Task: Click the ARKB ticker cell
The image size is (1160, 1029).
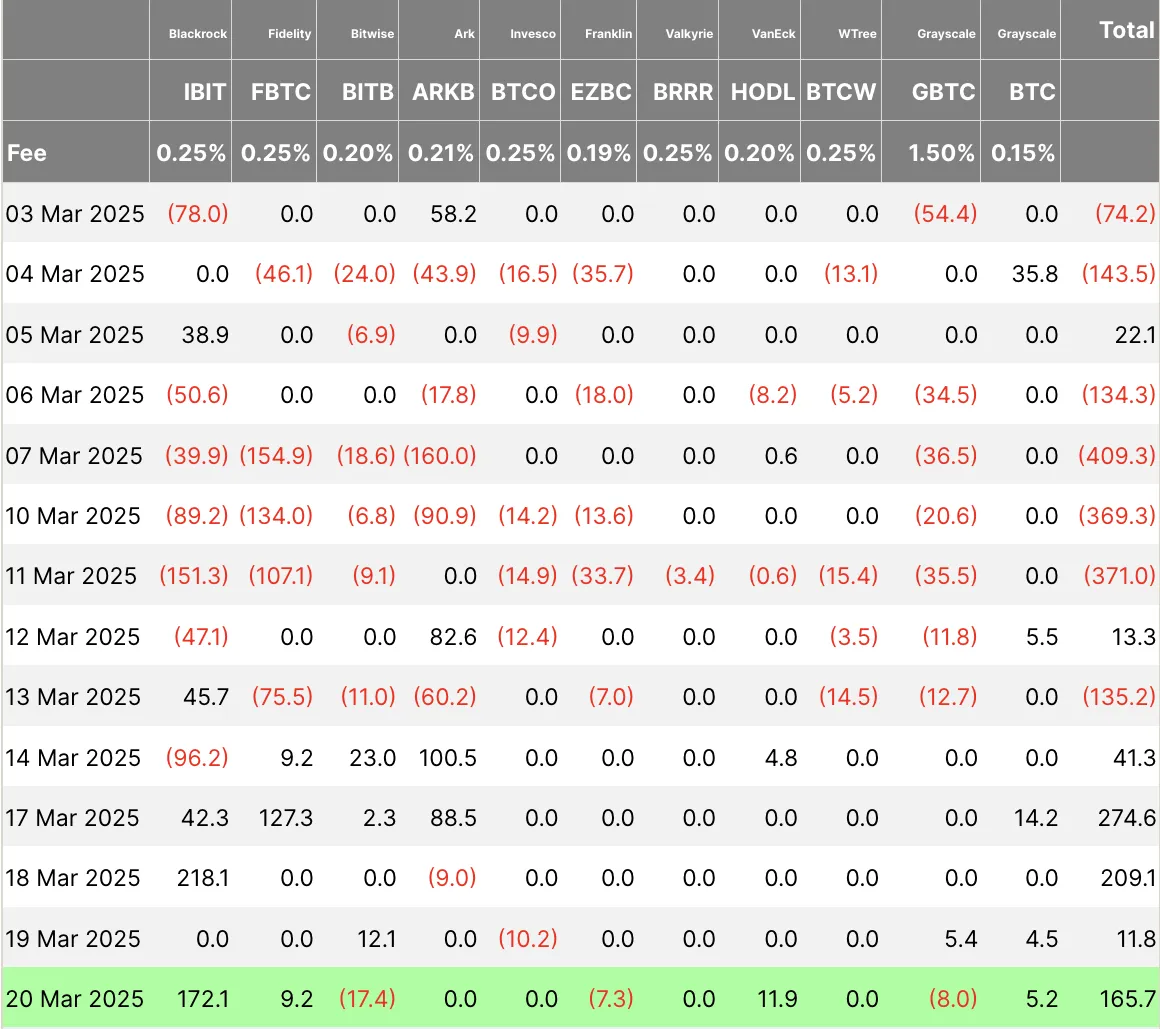Action: (x=443, y=92)
